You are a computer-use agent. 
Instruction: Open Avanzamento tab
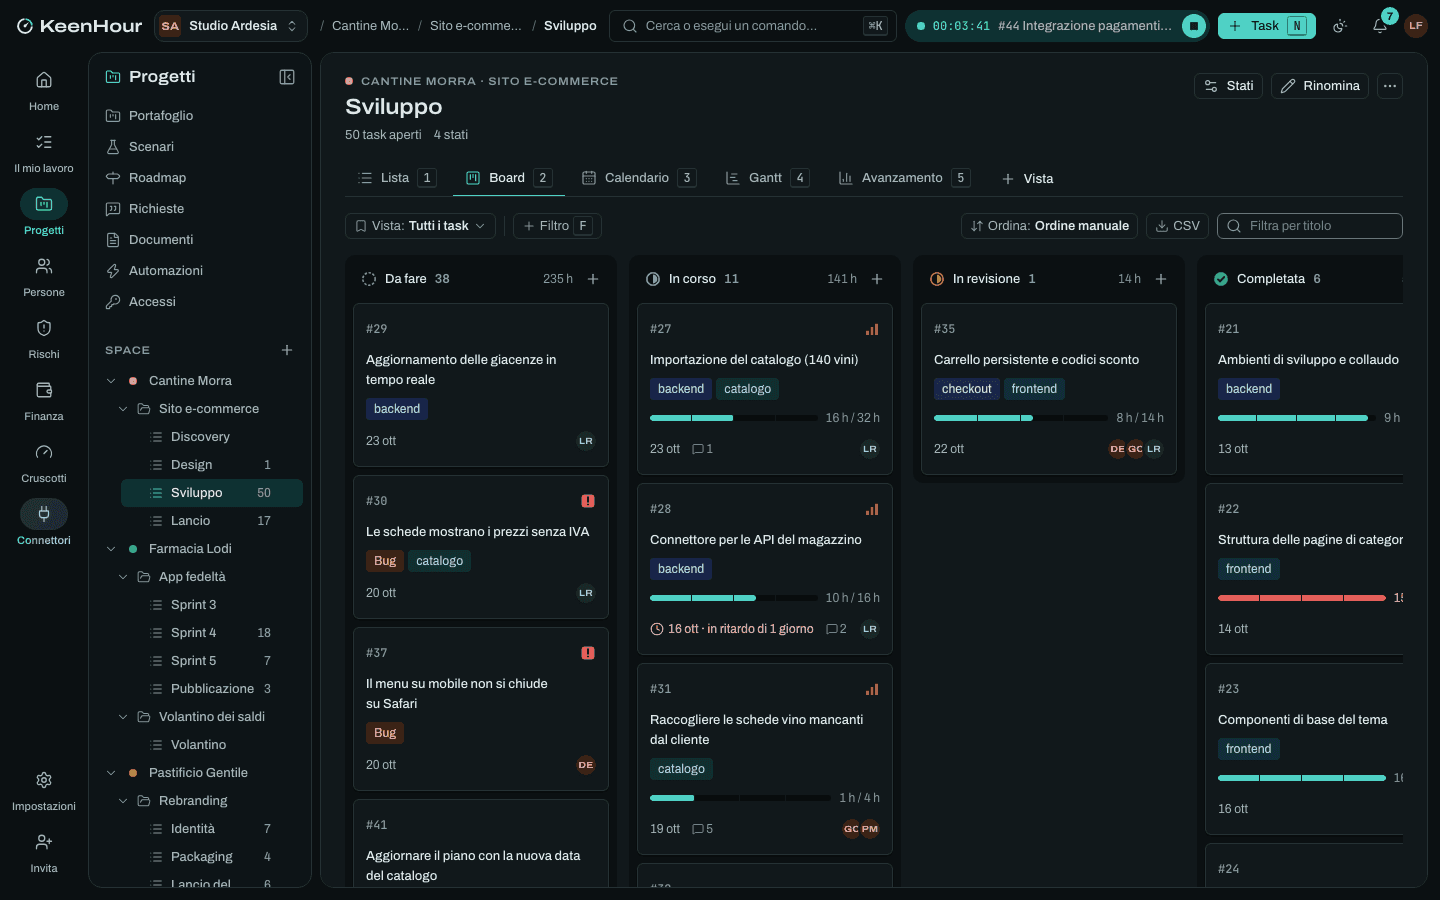[x=903, y=178]
